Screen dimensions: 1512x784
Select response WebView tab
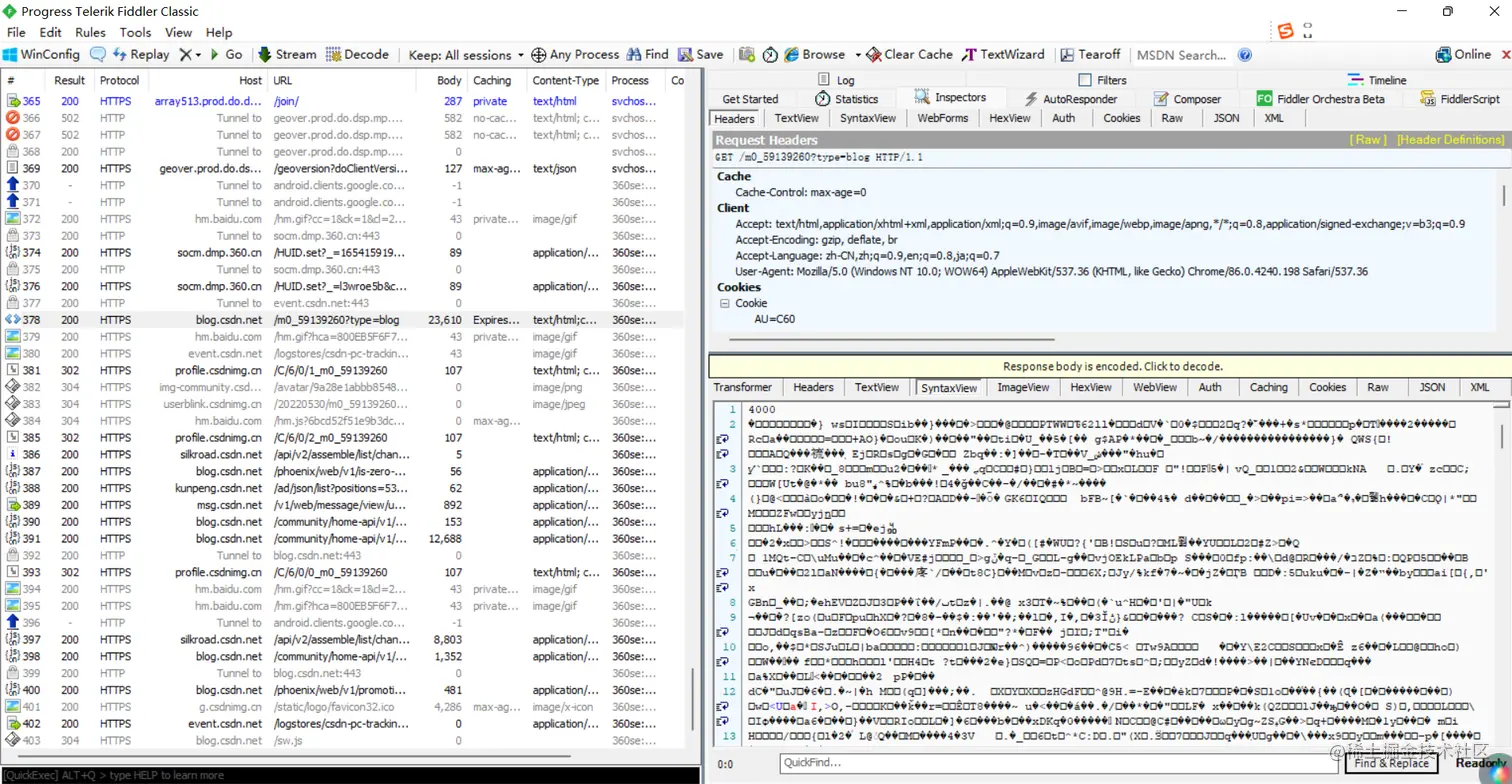click(x=1154, y=387)
